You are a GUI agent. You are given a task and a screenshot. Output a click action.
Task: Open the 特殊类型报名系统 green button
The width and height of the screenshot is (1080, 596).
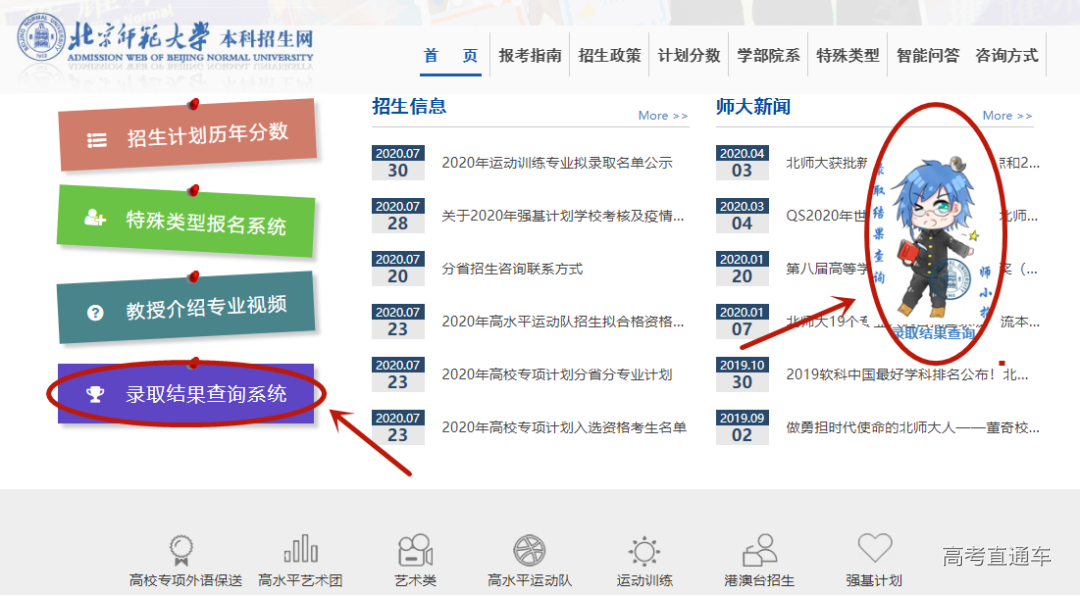click(188, 221)
